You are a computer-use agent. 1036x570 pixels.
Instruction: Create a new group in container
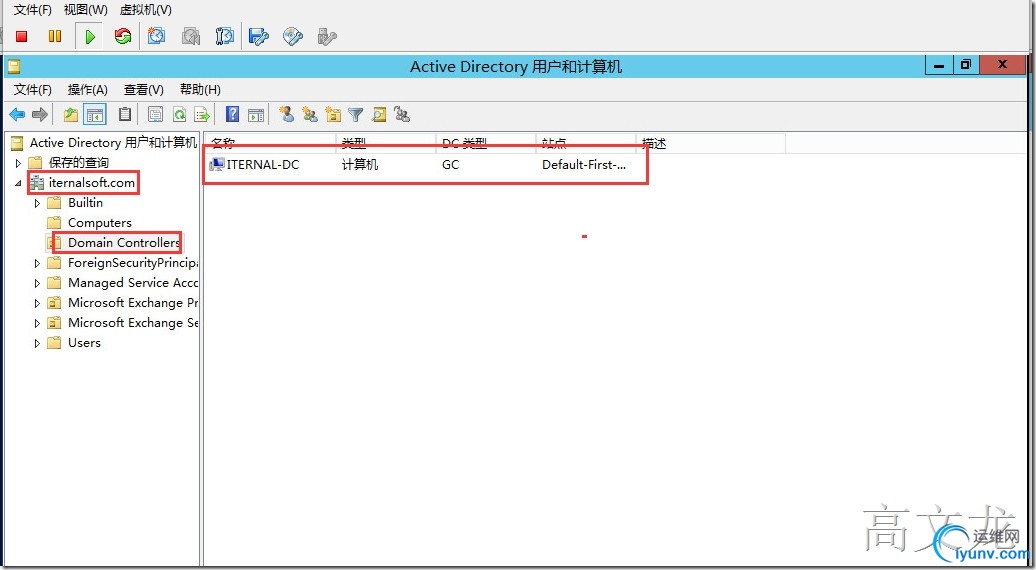(310, 114)
